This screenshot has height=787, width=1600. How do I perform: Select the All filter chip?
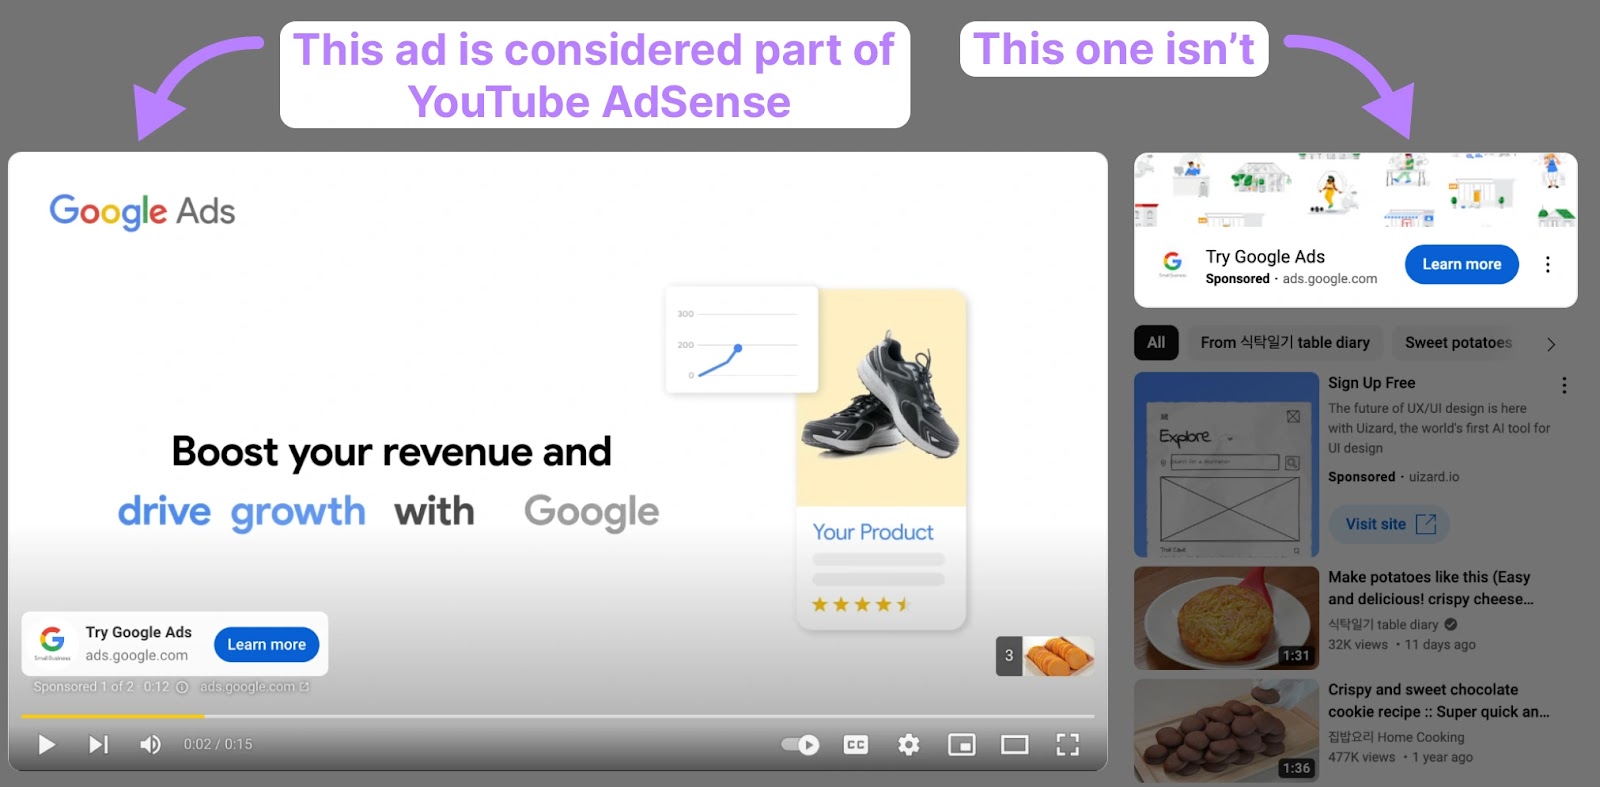pos(1156,343)
